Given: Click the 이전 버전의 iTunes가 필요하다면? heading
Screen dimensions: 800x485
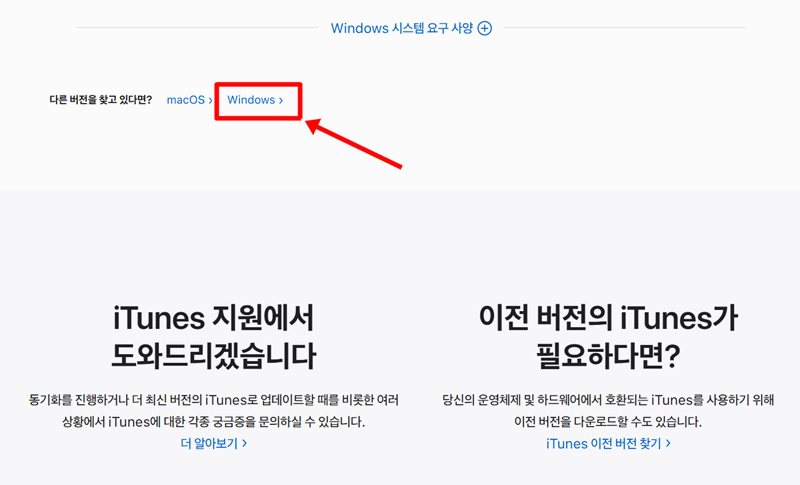Looking at the screenshot, I should (608, 337).
